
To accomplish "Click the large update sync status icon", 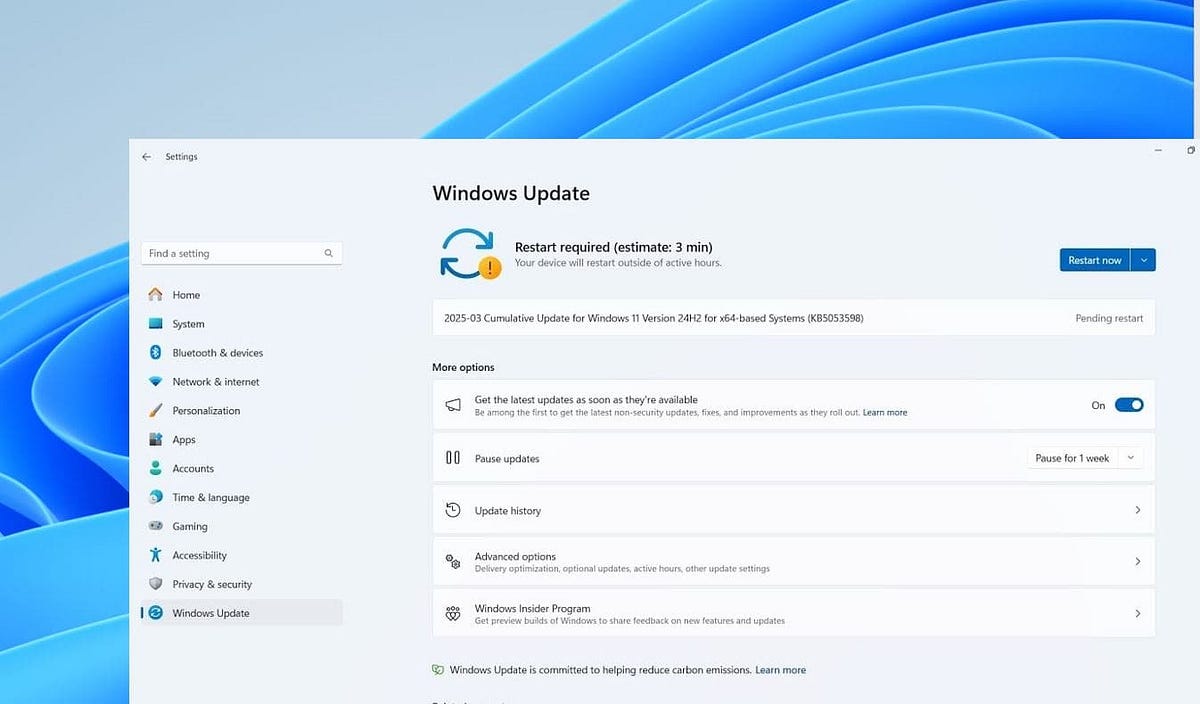I will (470, 254).
